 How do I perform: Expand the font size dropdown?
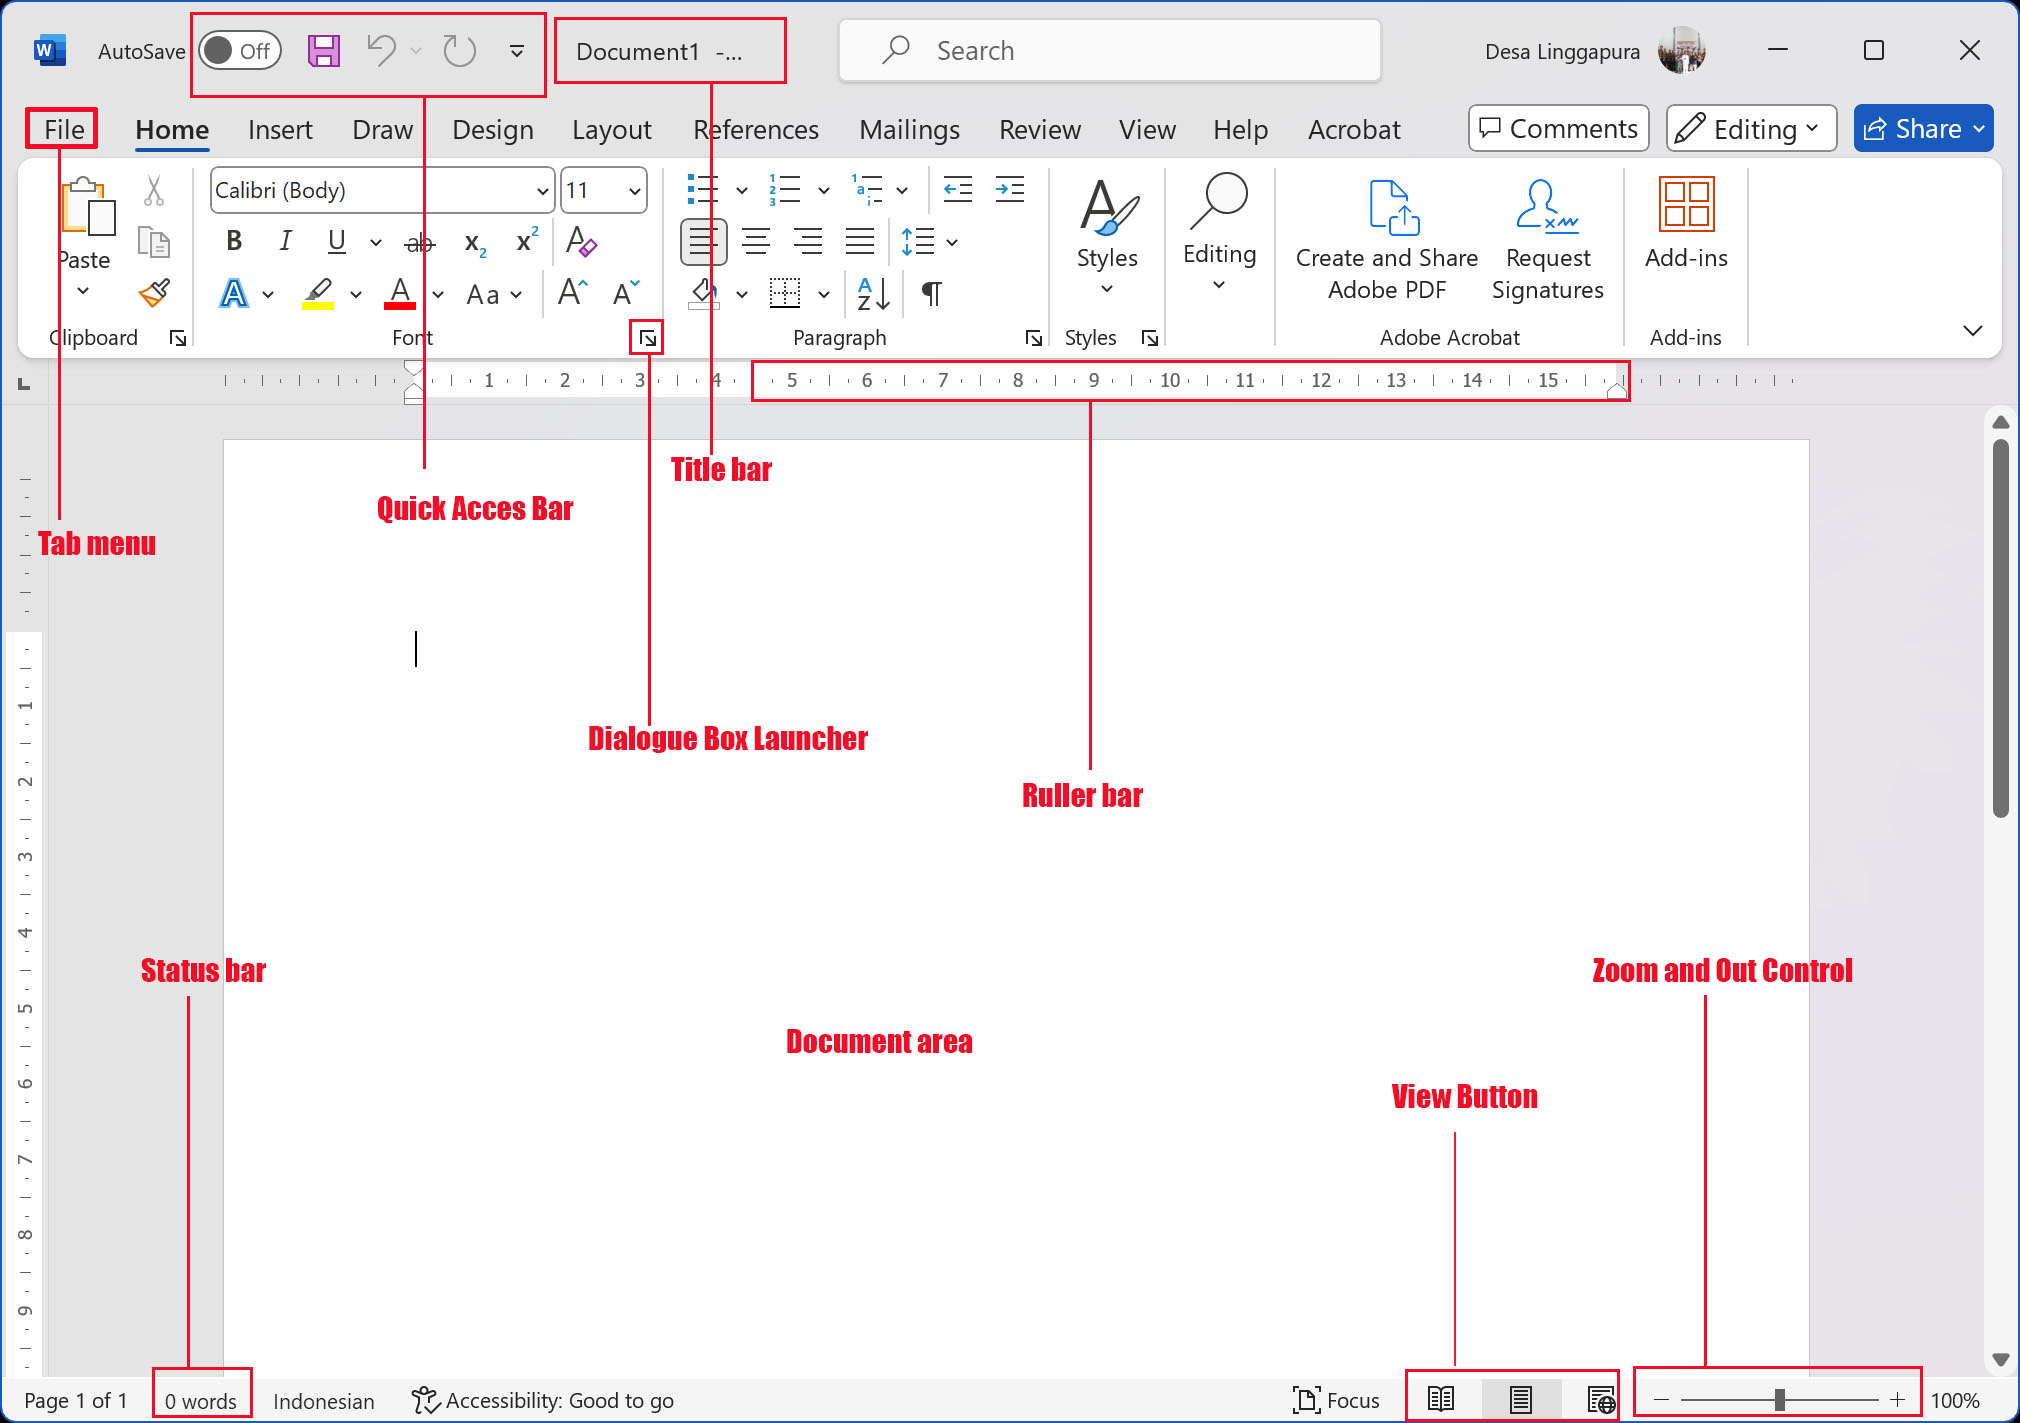pos(635,189)
